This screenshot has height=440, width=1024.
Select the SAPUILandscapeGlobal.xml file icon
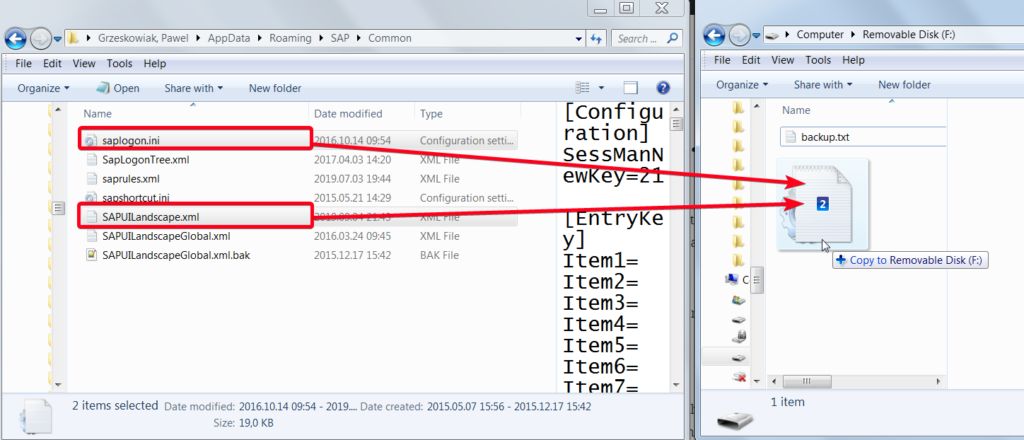tap(91, 236)
